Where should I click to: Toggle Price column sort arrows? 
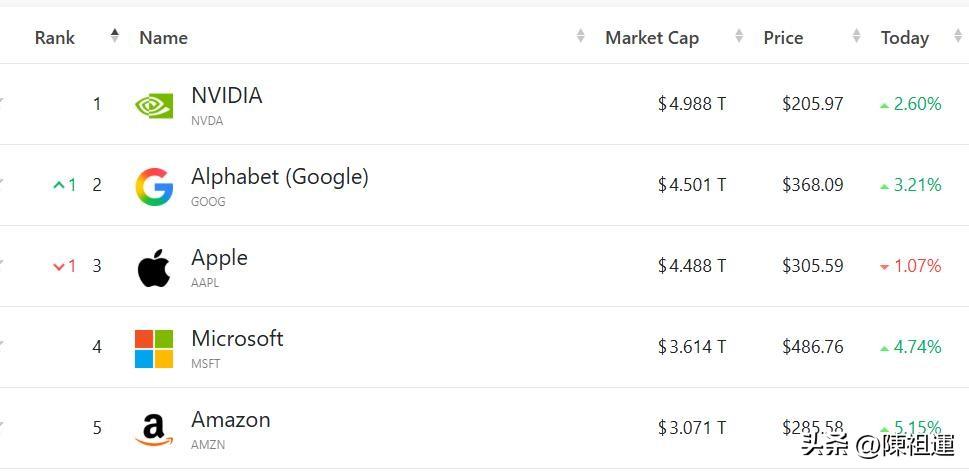857,36
